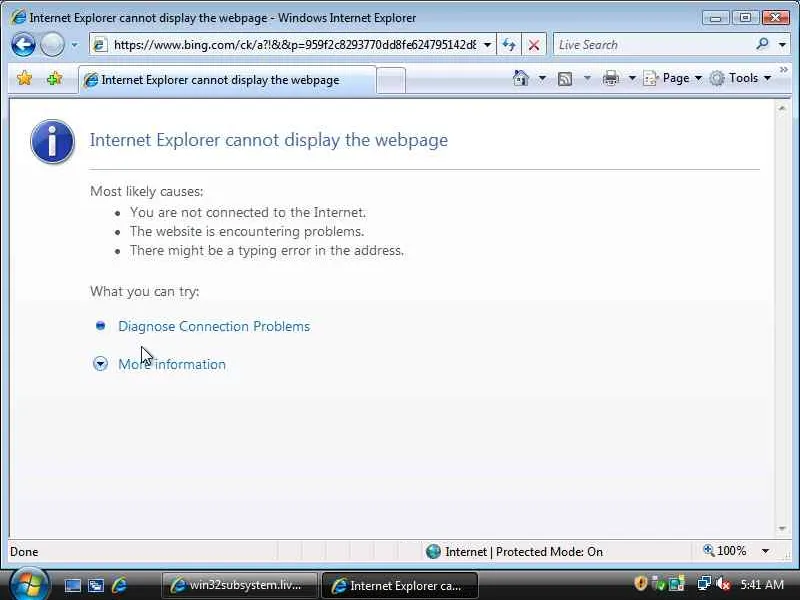
Task: Launch Internet Explorer from quick launch
Action: click(x=119, y=585)
